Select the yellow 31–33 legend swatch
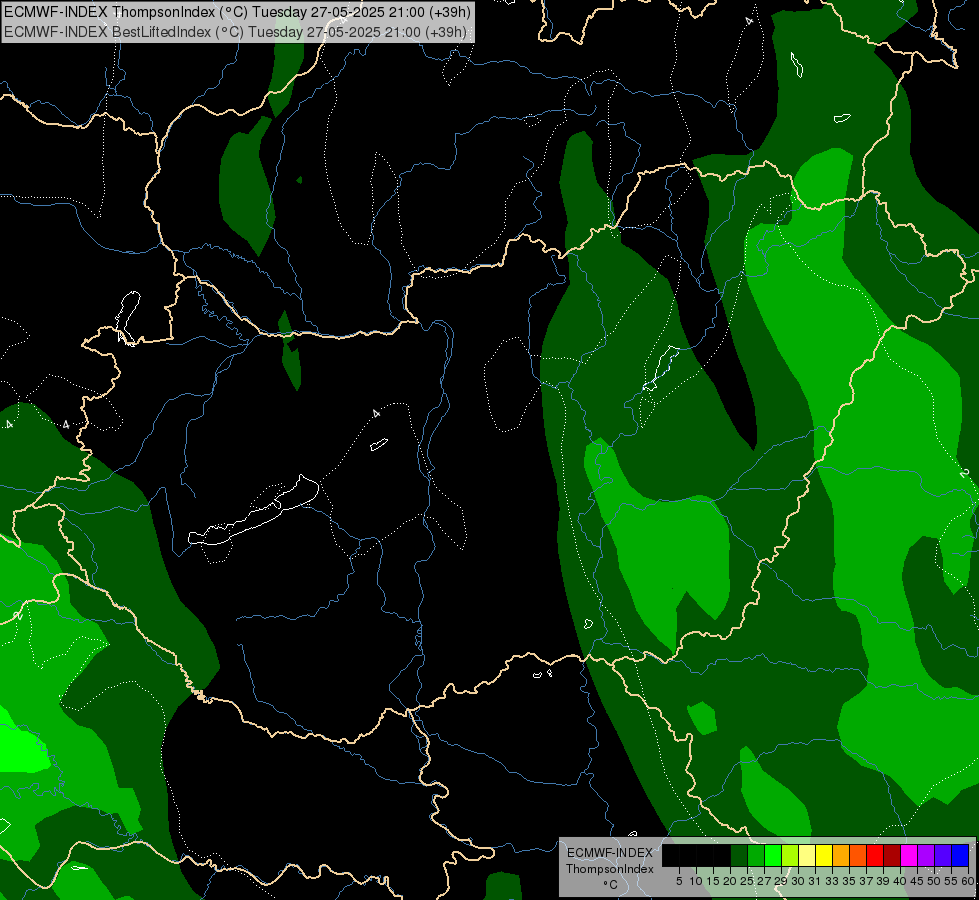979x900 pixels. [824, 855]
